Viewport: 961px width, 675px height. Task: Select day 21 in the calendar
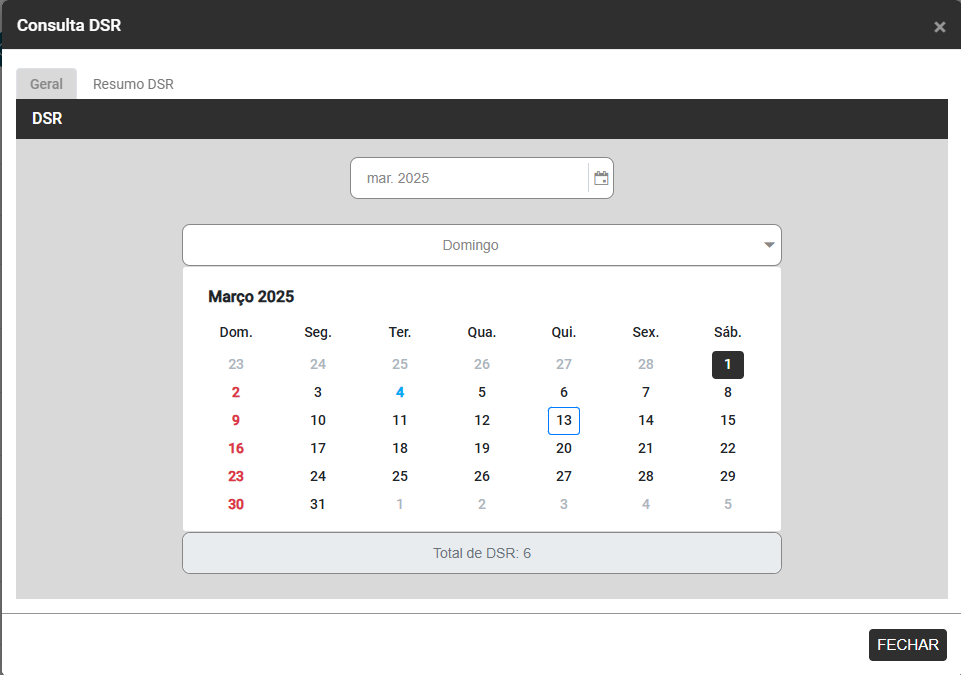pyautogui.click(x=646, y=449)
